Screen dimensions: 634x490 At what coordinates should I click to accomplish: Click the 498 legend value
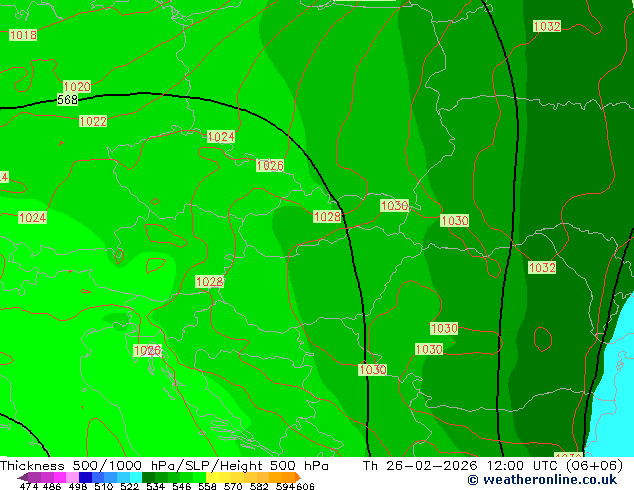click(x=78, y=486)
